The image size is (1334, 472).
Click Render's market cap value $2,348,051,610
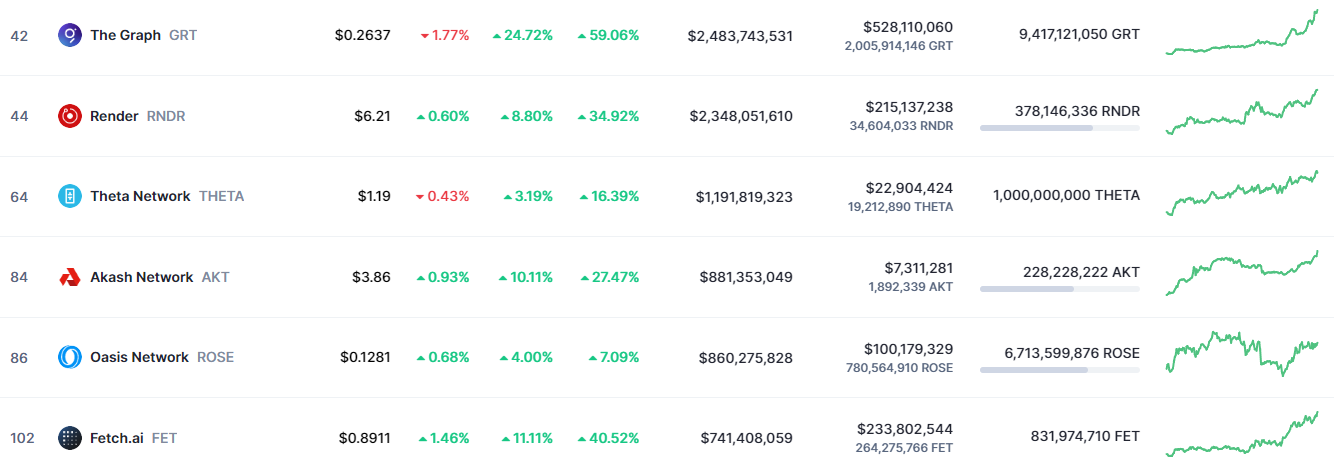tap(741, 116)
